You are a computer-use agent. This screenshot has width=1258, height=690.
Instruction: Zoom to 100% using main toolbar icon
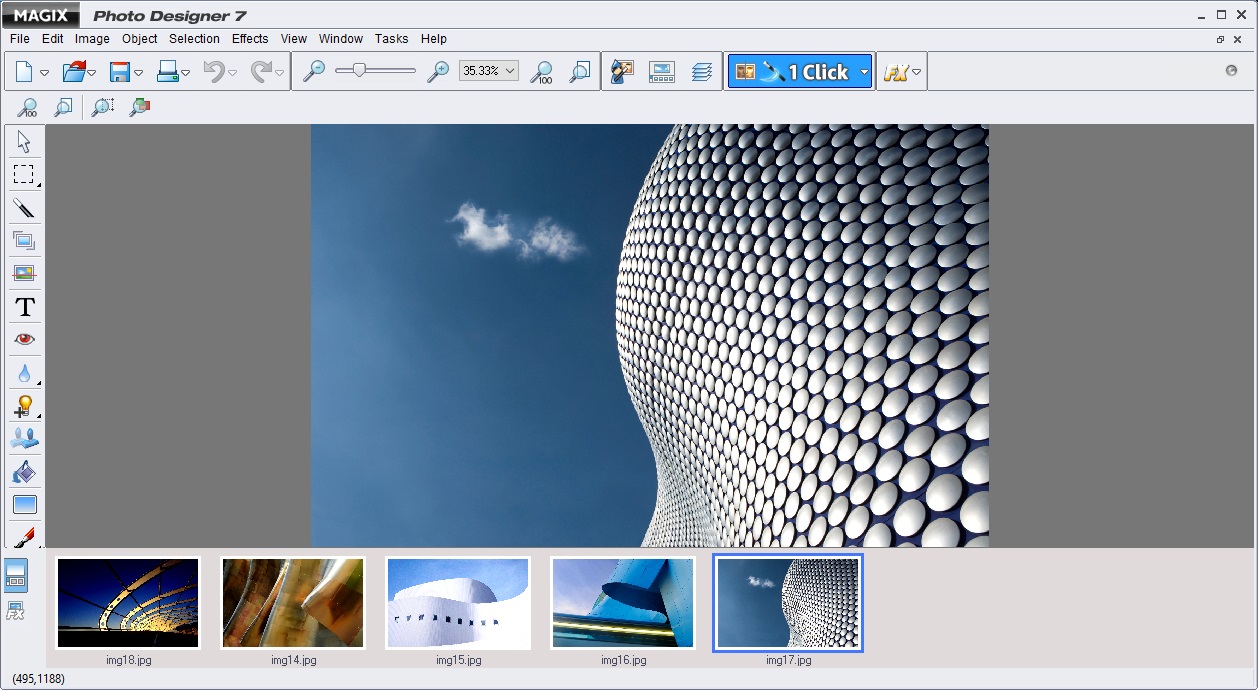click(x=541, y=72)
